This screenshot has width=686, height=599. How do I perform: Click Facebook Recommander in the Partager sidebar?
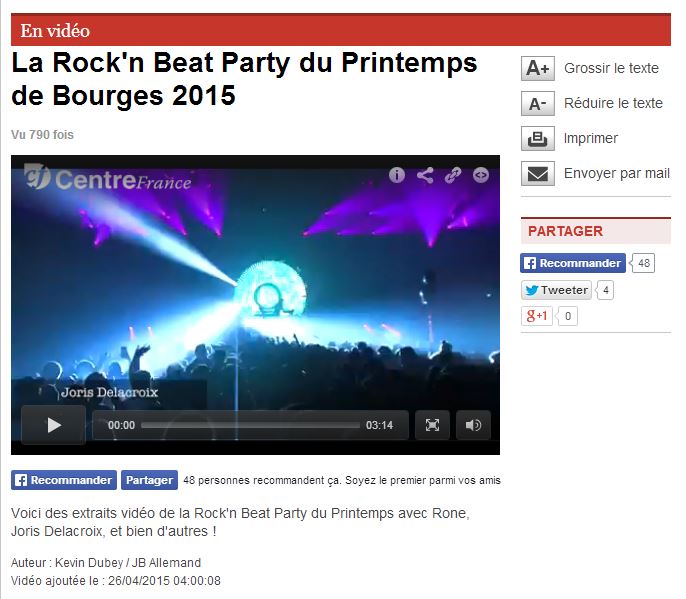[573, 263]
